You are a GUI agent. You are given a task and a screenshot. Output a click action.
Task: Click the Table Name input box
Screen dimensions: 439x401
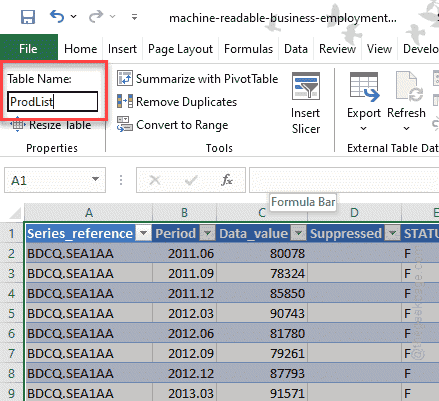coord(53,102)
